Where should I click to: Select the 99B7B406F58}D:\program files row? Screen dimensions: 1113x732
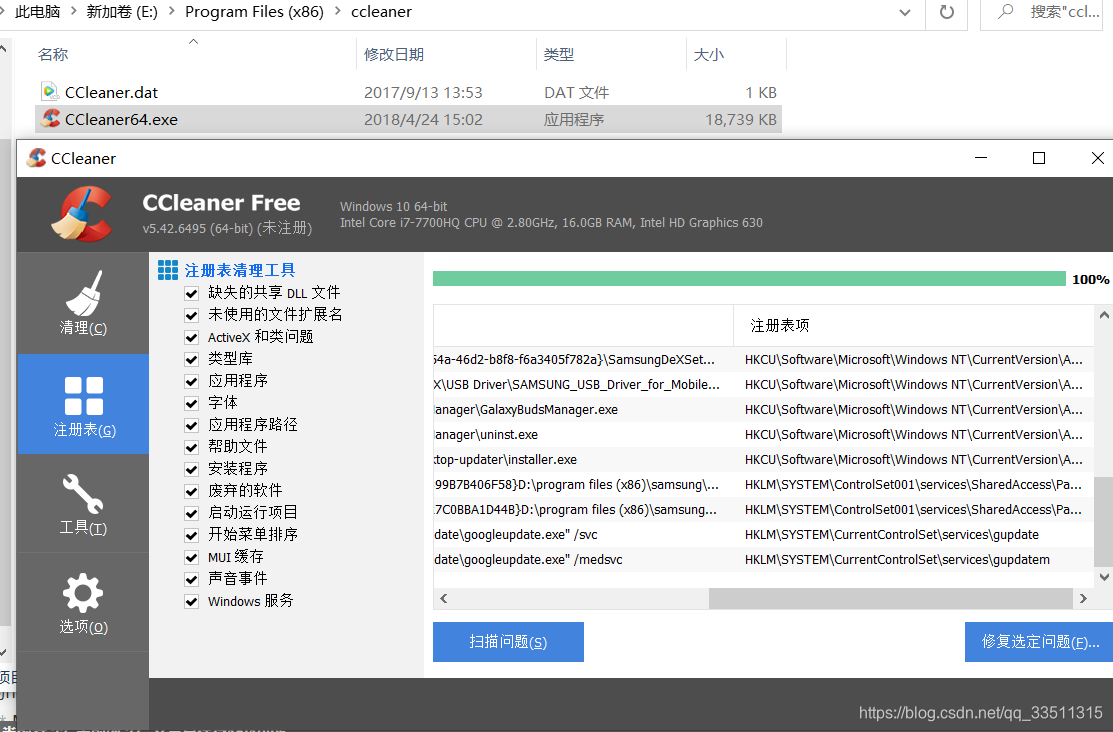tap(763, 484)
